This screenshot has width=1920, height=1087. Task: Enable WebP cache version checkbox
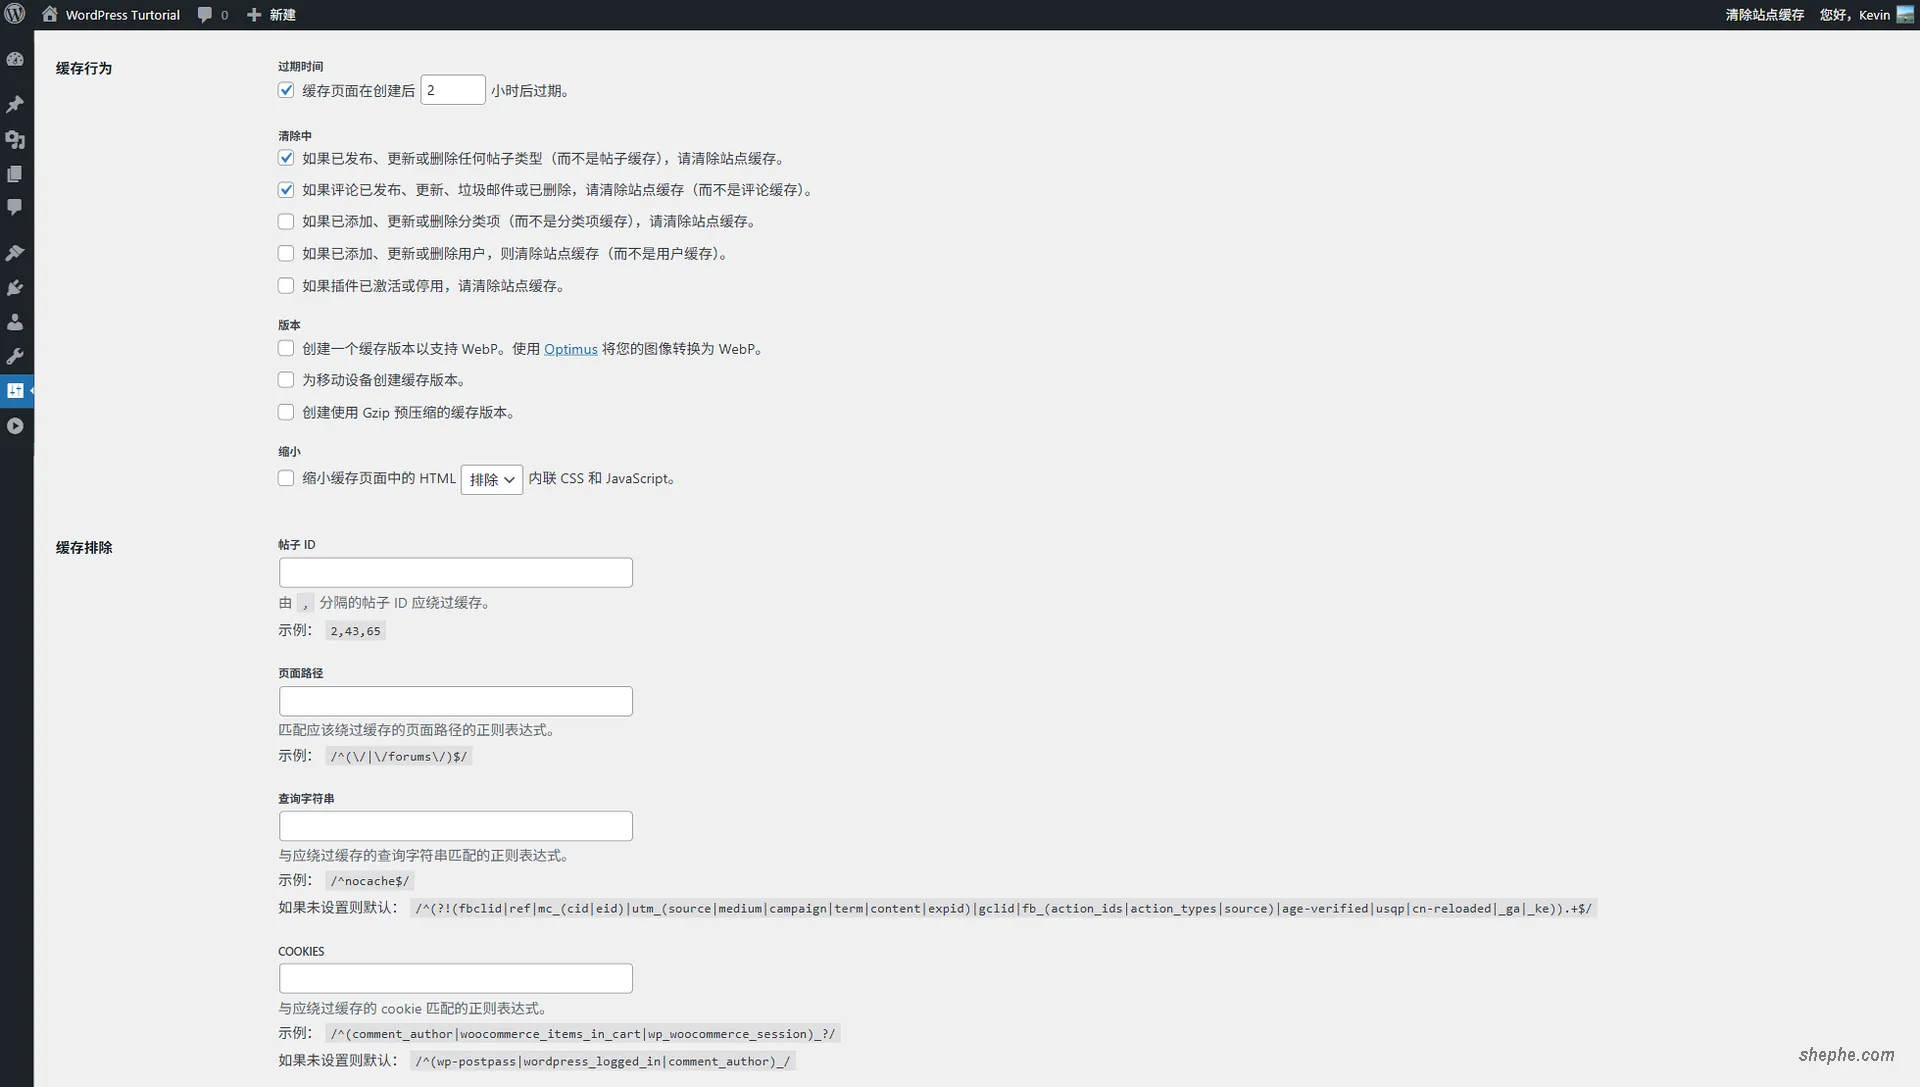coord(286,348)
